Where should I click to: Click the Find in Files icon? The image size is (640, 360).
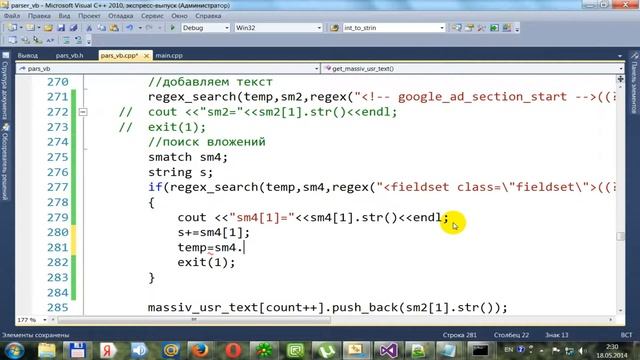[334, 28]
